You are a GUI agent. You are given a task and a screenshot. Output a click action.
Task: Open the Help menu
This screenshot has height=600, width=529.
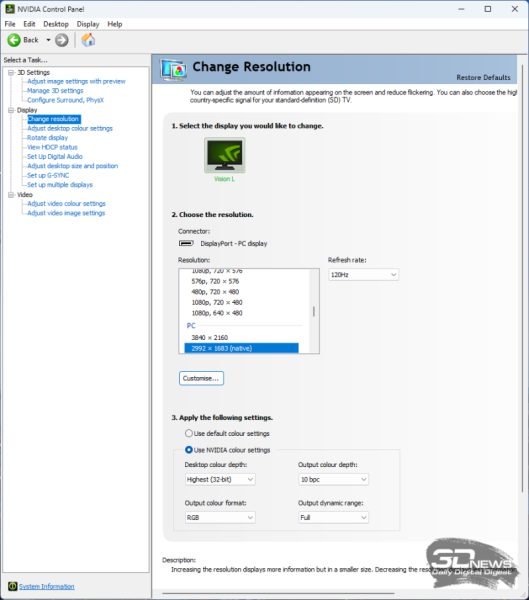pos(114,24)
